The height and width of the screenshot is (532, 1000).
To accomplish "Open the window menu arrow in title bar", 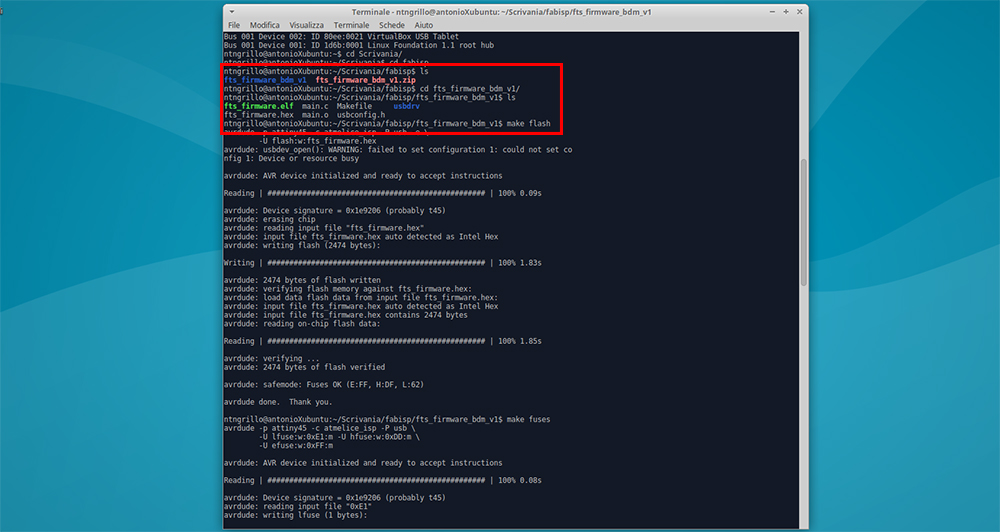I will (232, 11).
